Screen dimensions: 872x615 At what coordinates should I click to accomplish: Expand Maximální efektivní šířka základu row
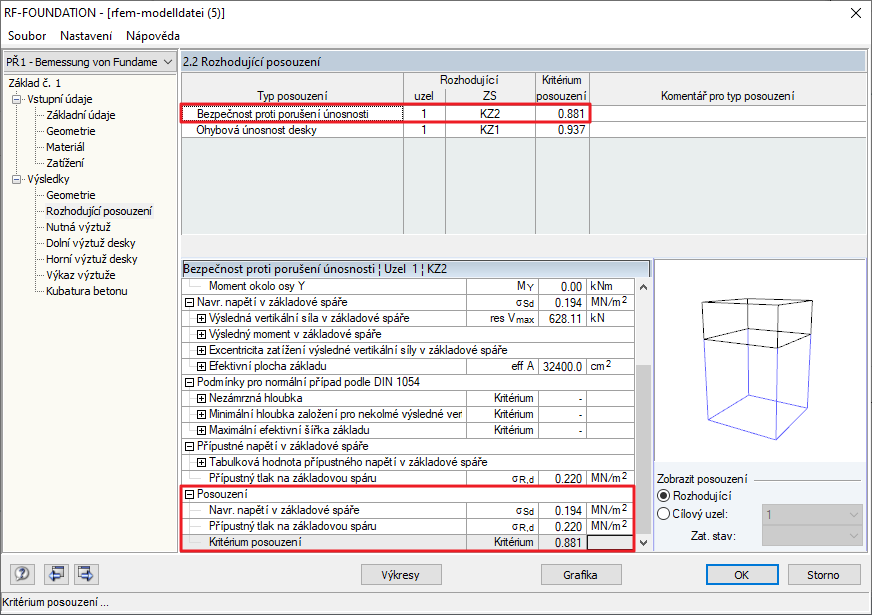(x=201, y=430)
